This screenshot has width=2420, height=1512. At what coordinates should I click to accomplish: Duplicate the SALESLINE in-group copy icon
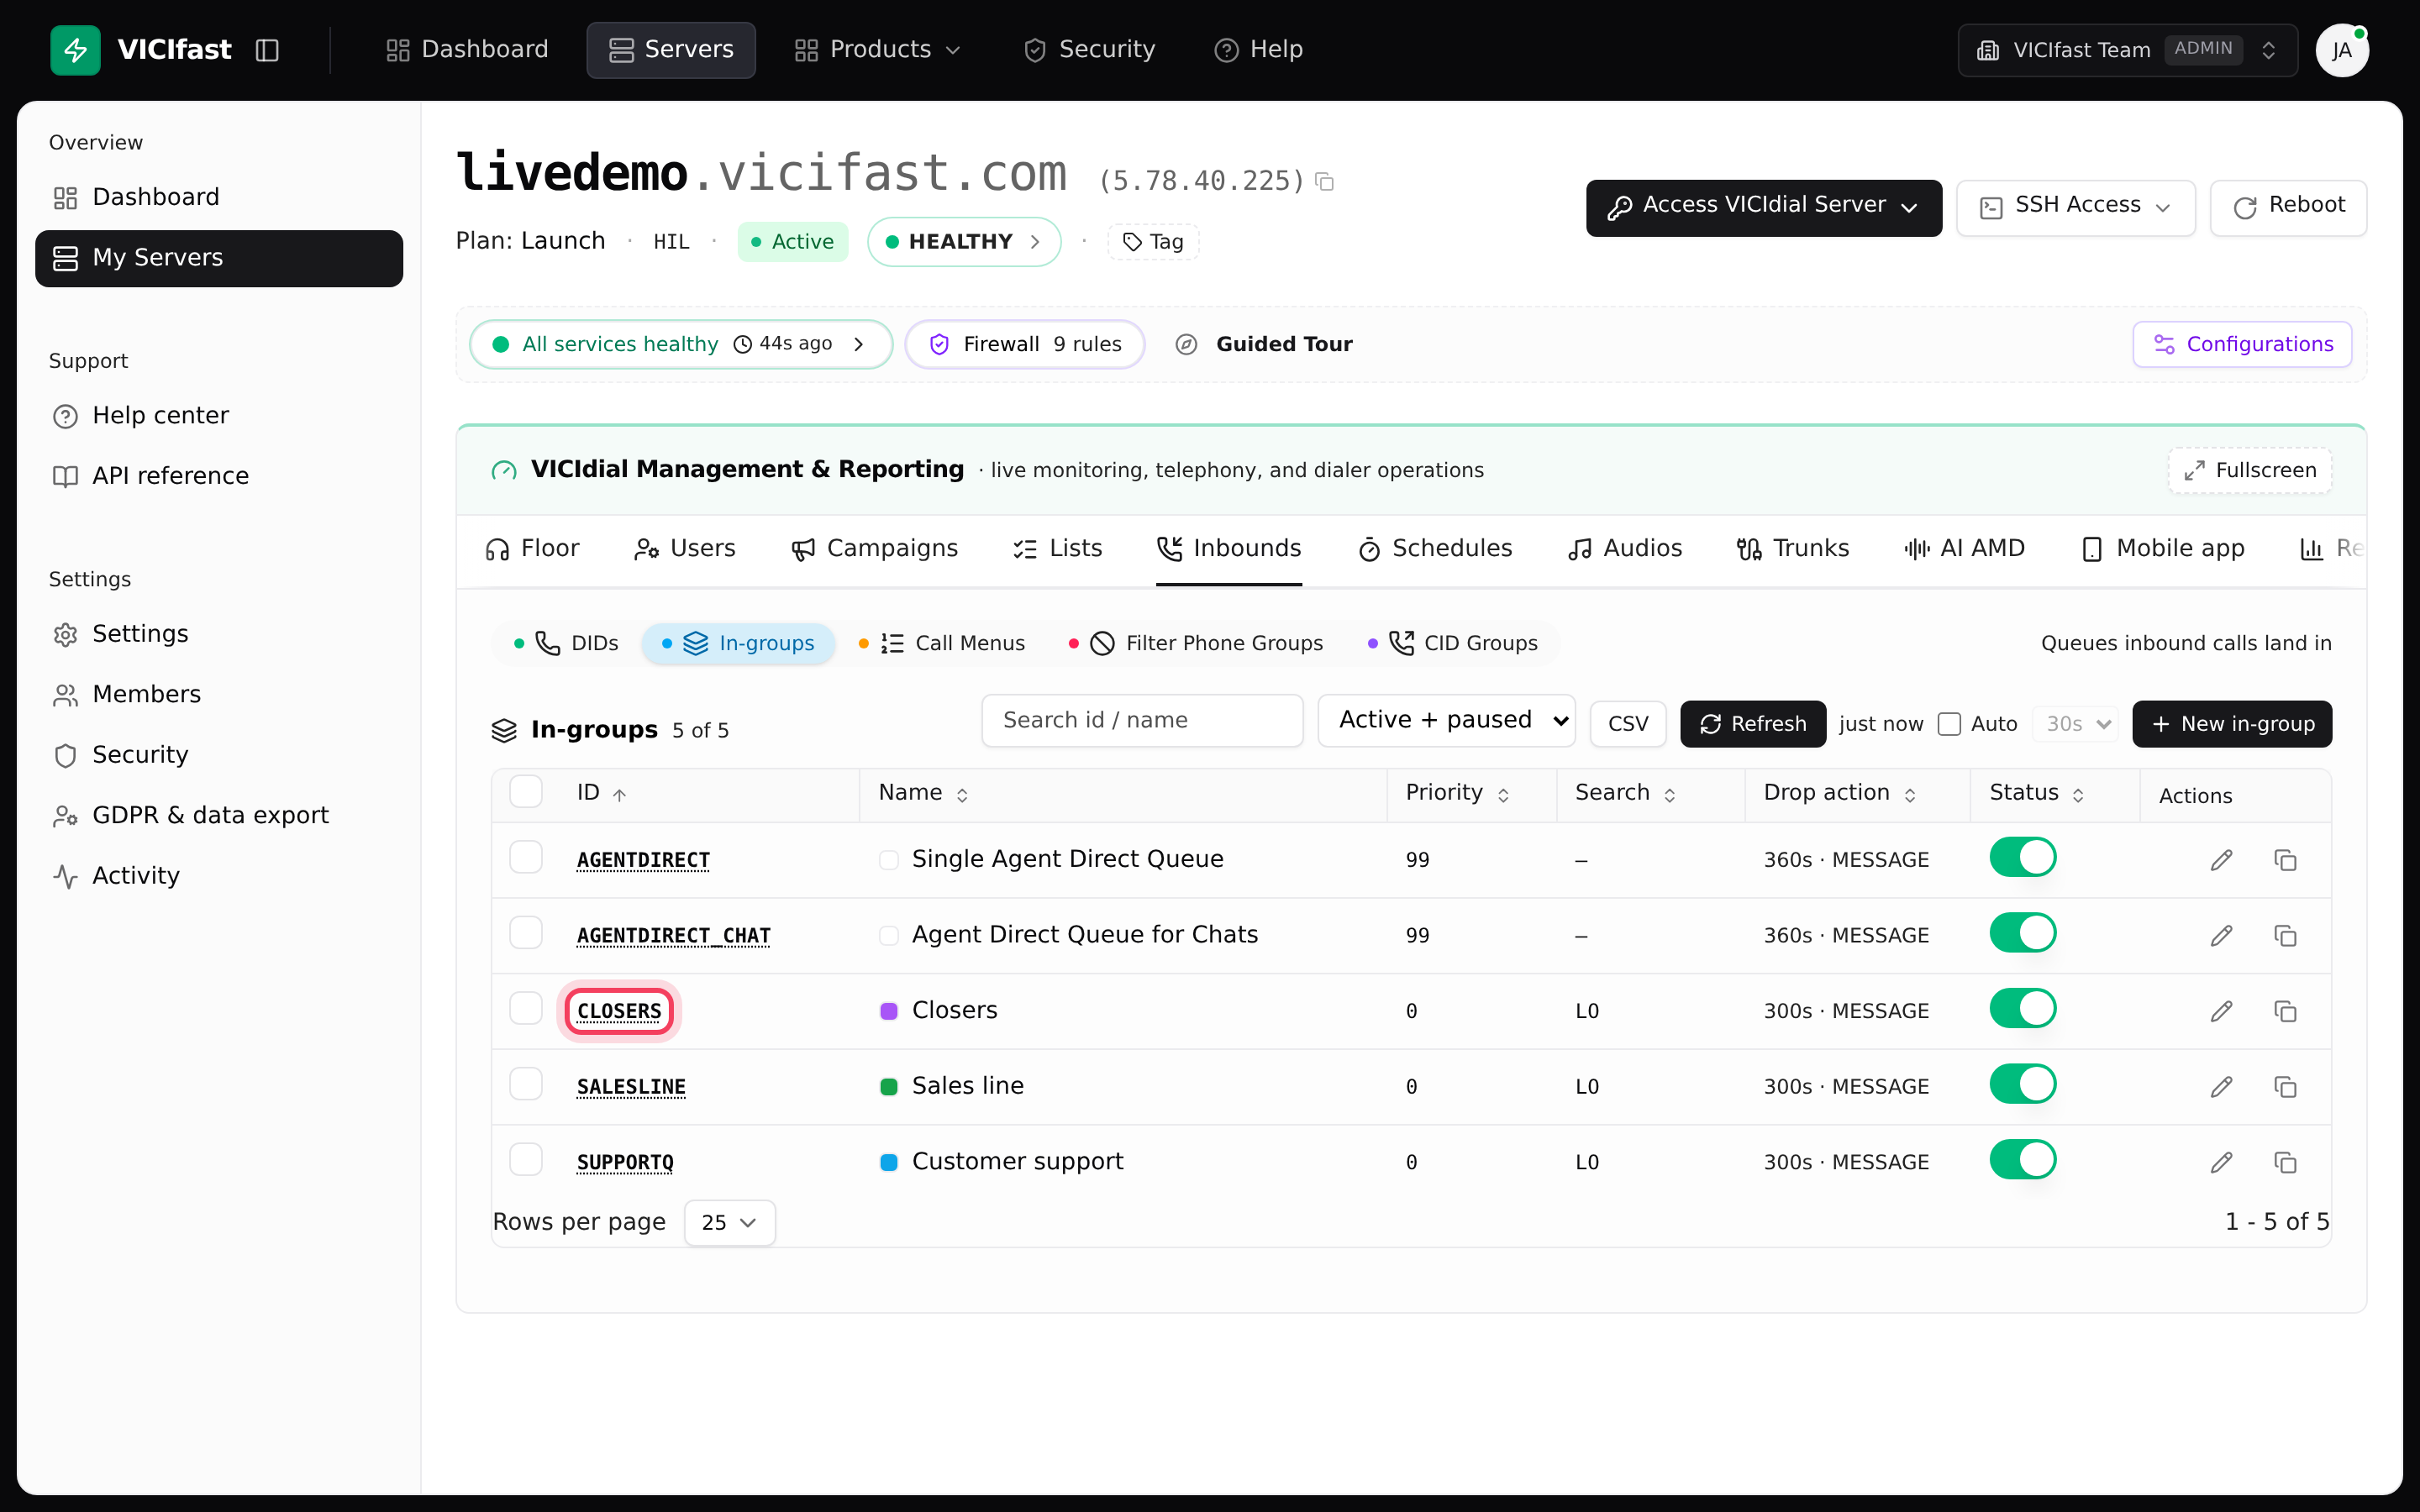click(2285, 1087)
